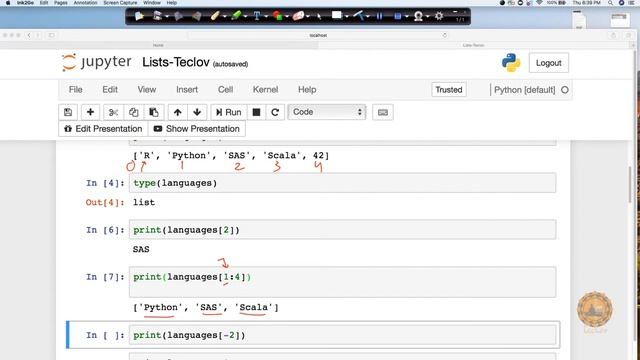Viewport: 640px width, 360px height.
Task: Open the Jupyter Kernel menu
Action: pyautogui.click(x=265, y=89)
